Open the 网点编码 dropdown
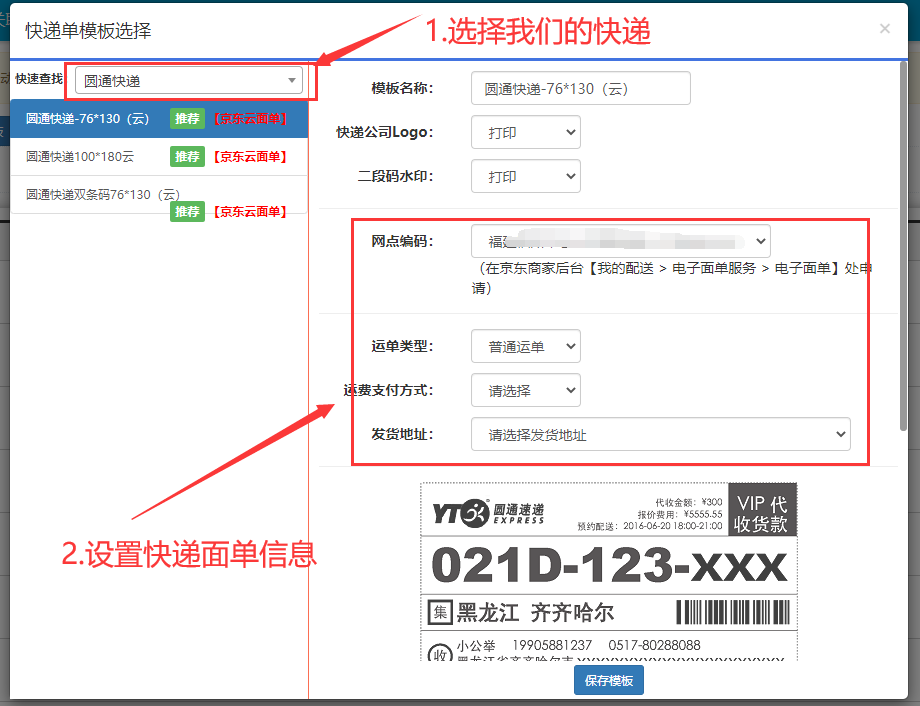Image resolution: width=920 pixels, height=706 pixels. pyautogui.click(x=621, y=241)
